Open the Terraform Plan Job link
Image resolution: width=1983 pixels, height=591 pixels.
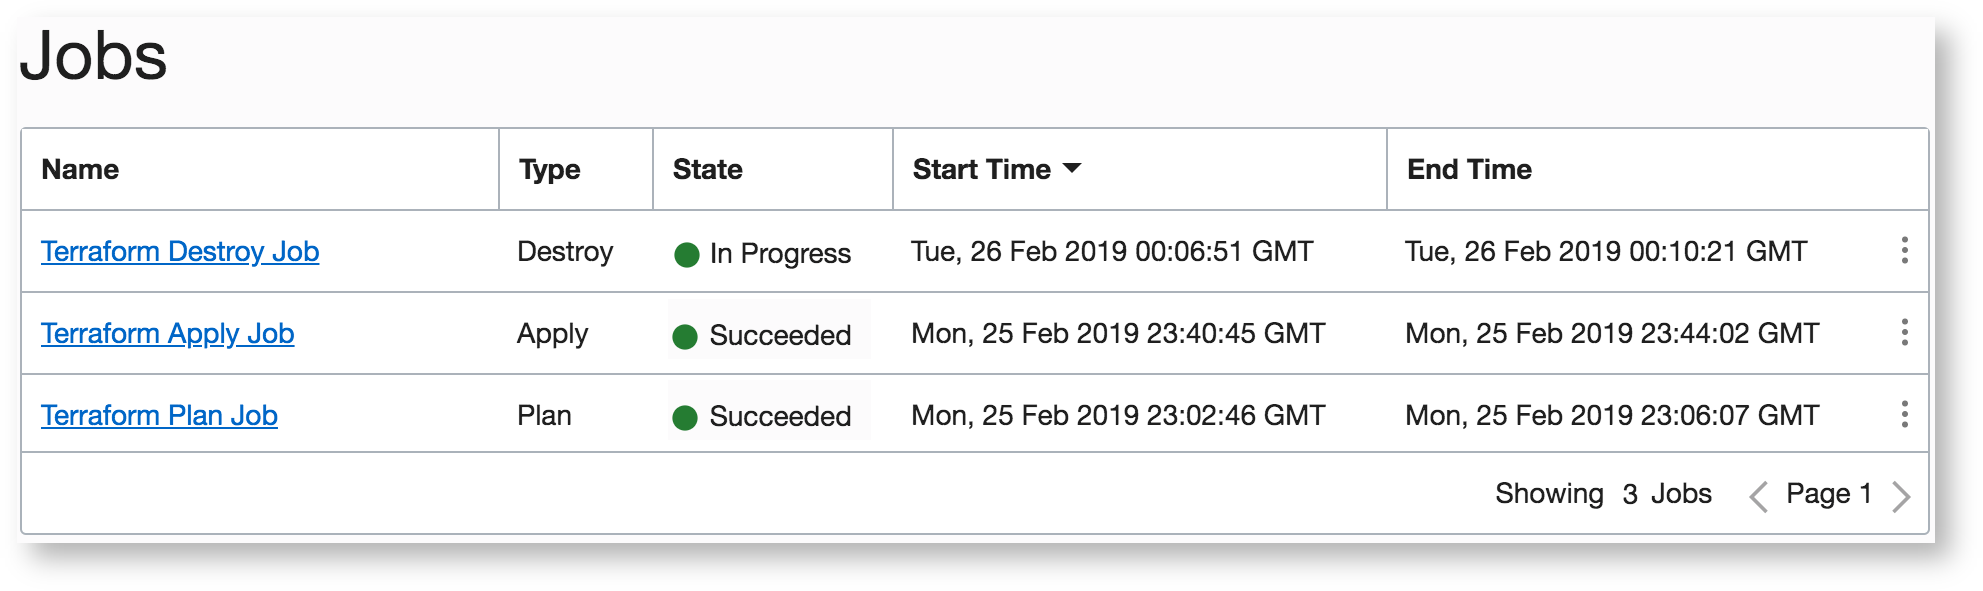159,416
